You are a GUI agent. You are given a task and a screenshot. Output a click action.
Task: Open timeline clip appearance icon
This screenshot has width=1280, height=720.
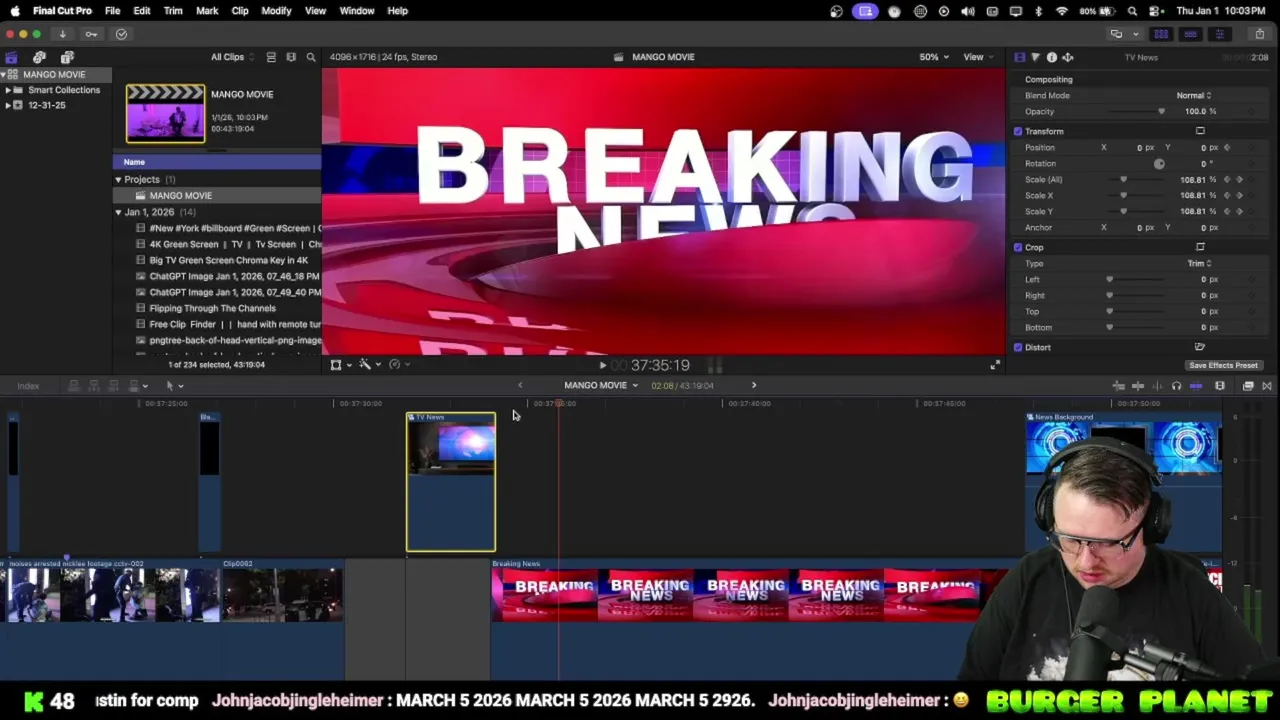point(1219,386)
